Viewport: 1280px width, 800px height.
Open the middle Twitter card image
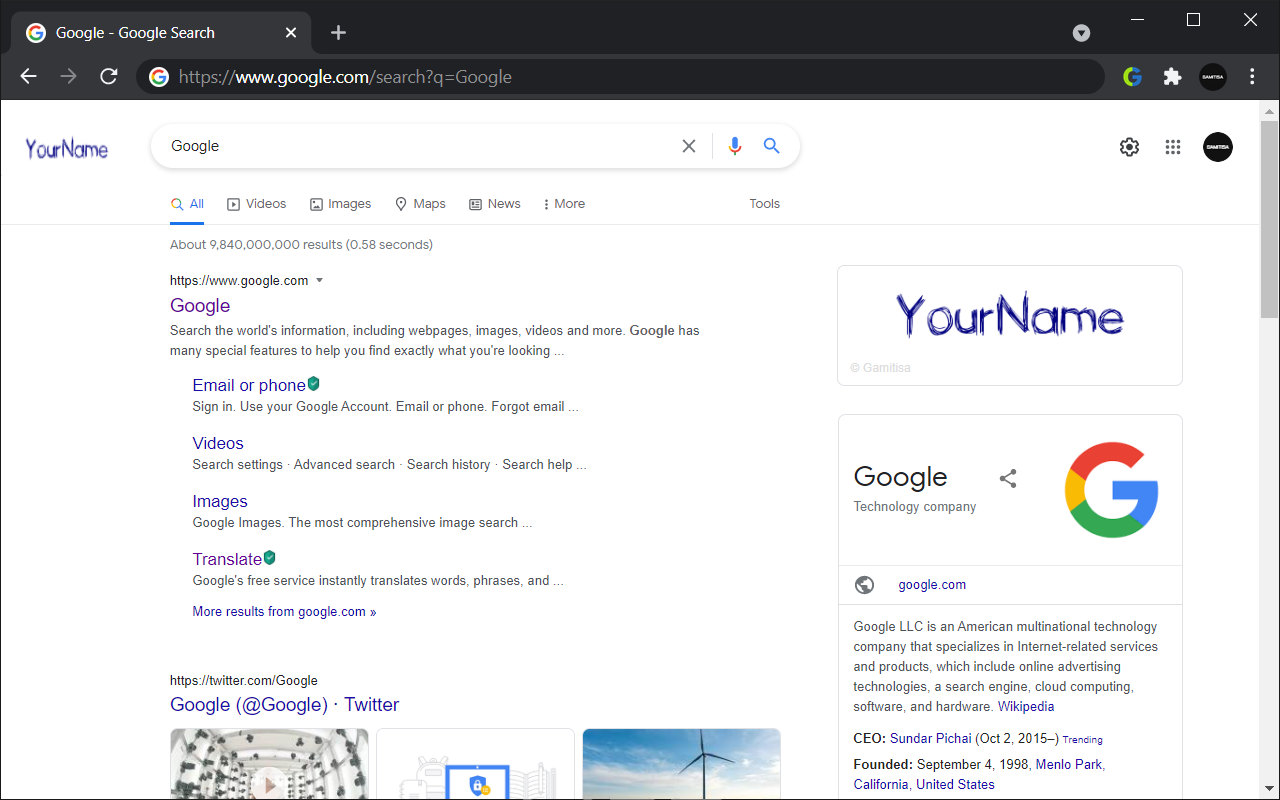[475, 764]
